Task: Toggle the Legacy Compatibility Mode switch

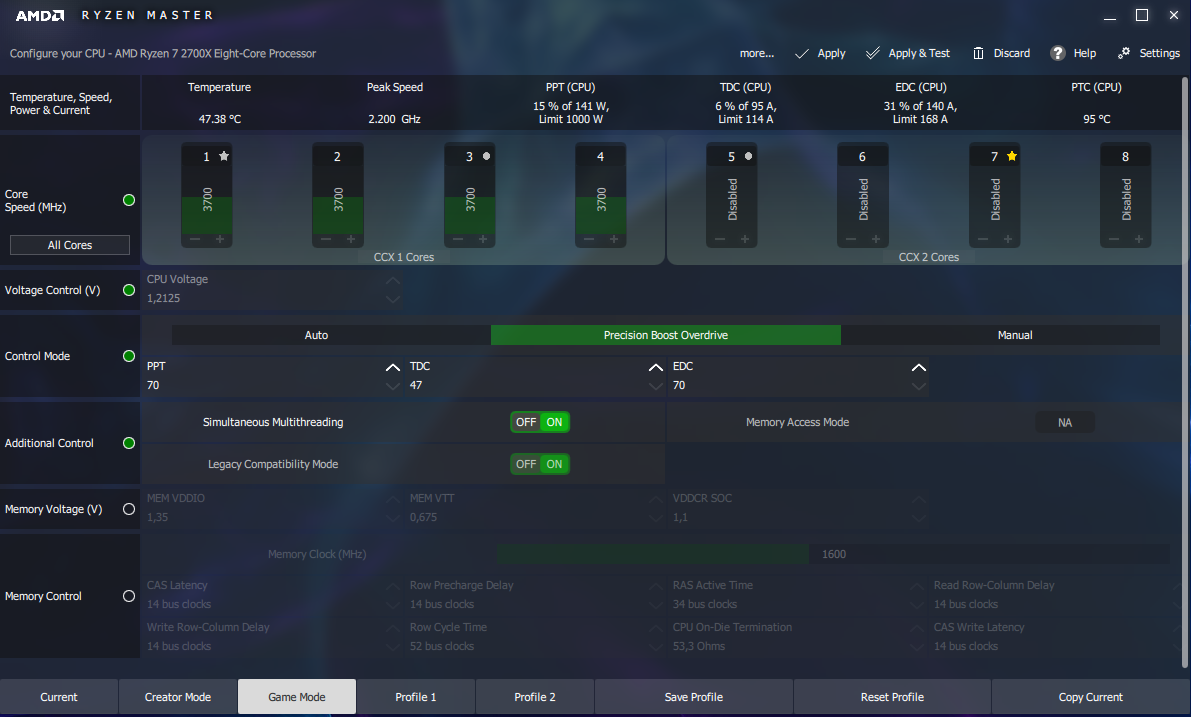Action: click(540, 464)
